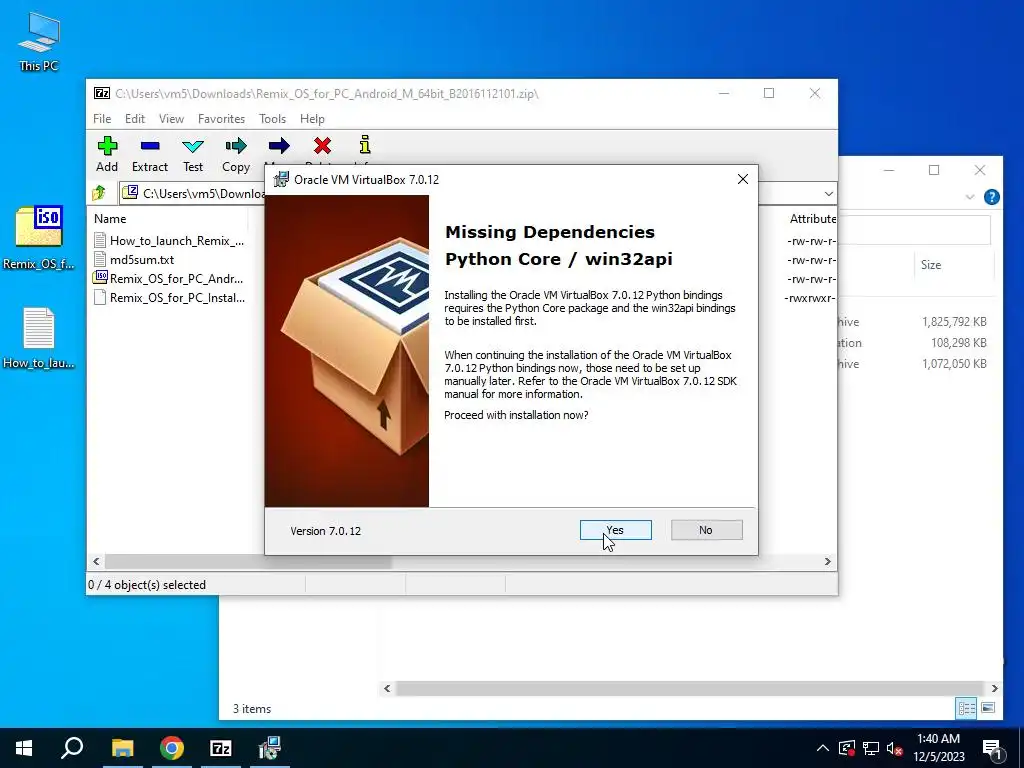
Task: Open the notification center icon
Action: click(992, 749)
